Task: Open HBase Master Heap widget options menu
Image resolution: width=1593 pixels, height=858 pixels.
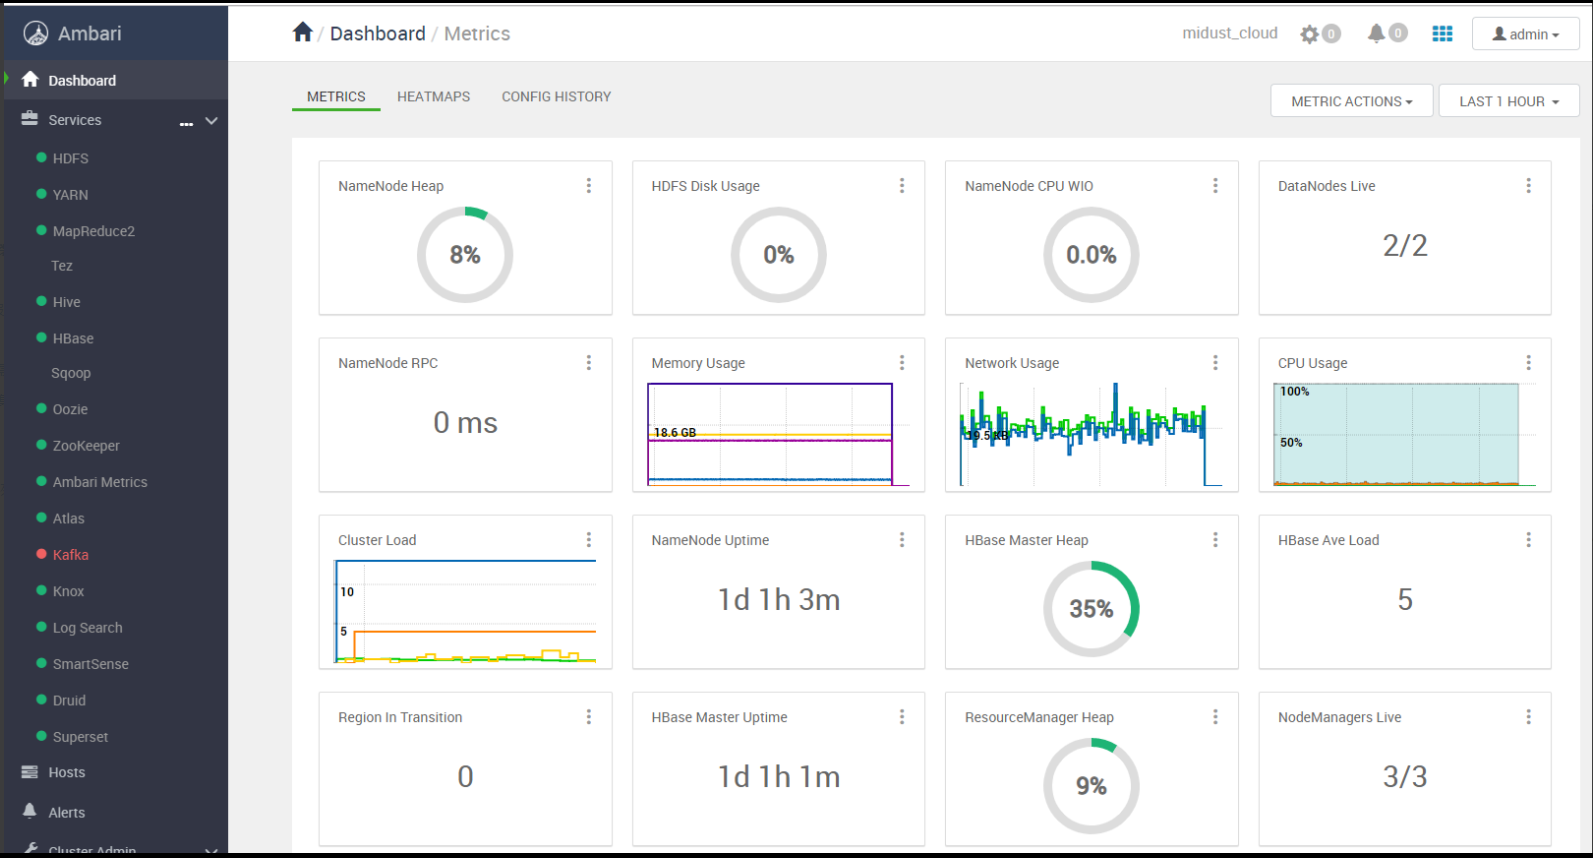Action: click(x=1215, y=540)
